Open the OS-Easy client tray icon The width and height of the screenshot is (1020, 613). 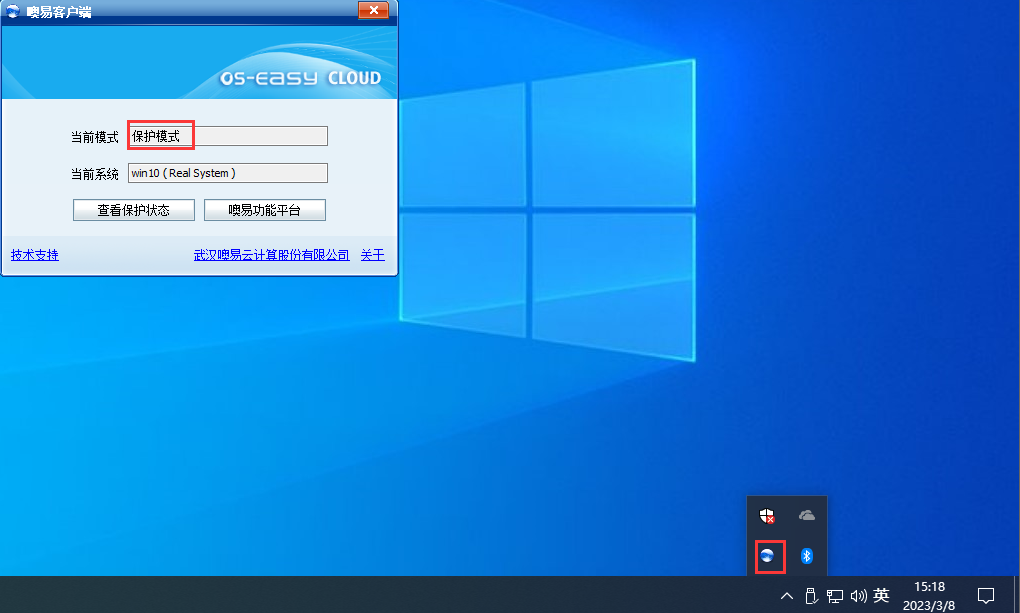pyautogui.click(x=768, y=556)
